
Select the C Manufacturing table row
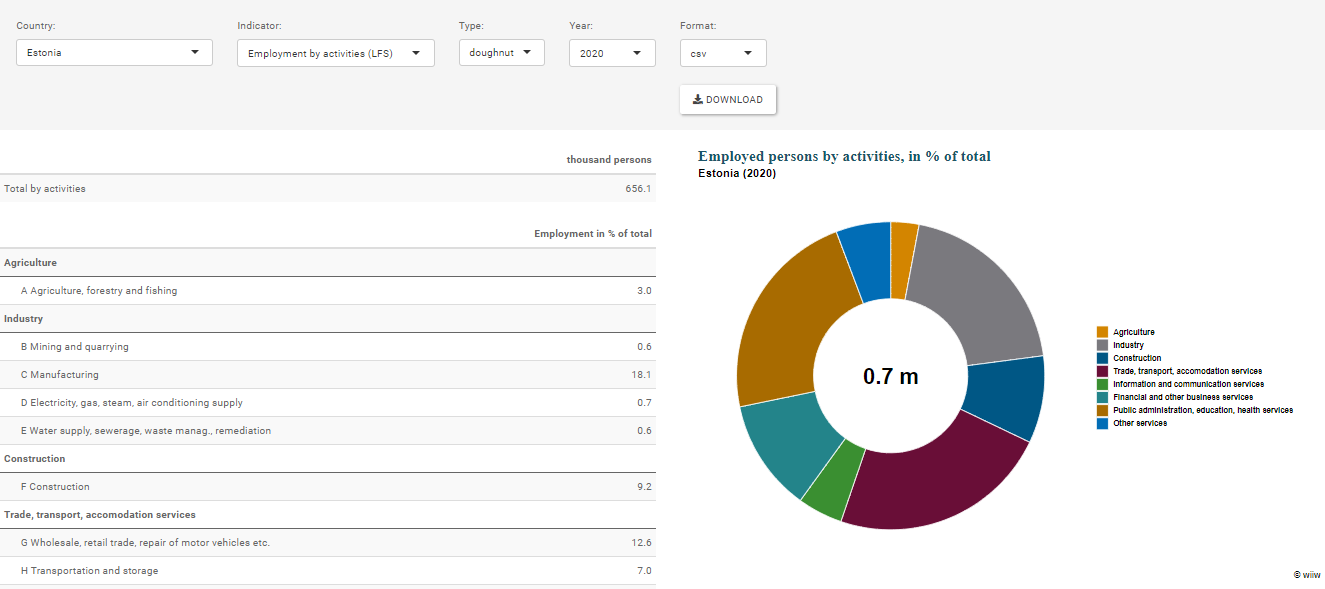[x=328, y=375]
